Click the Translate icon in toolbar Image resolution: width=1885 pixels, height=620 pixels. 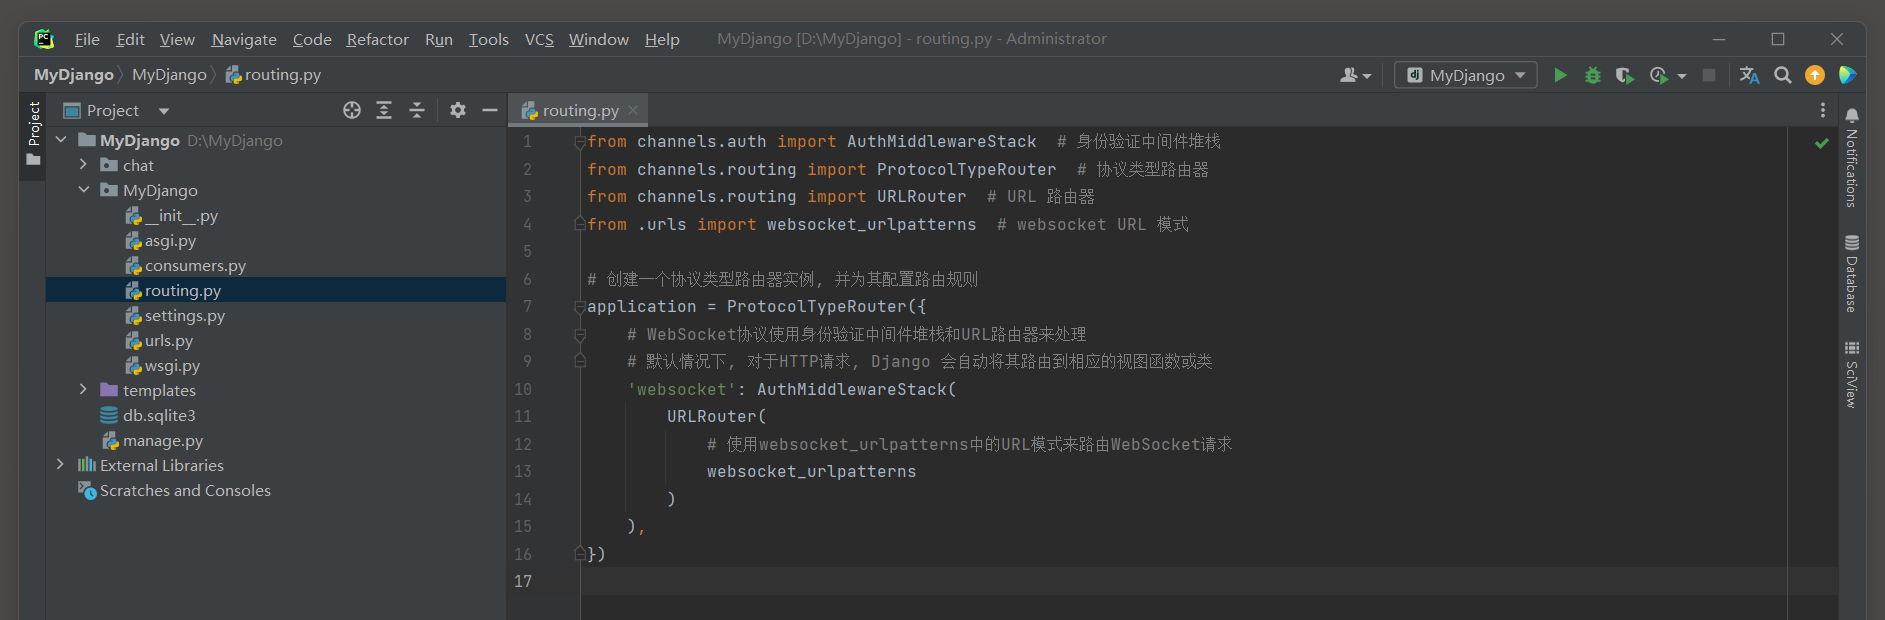(1749, 75)
